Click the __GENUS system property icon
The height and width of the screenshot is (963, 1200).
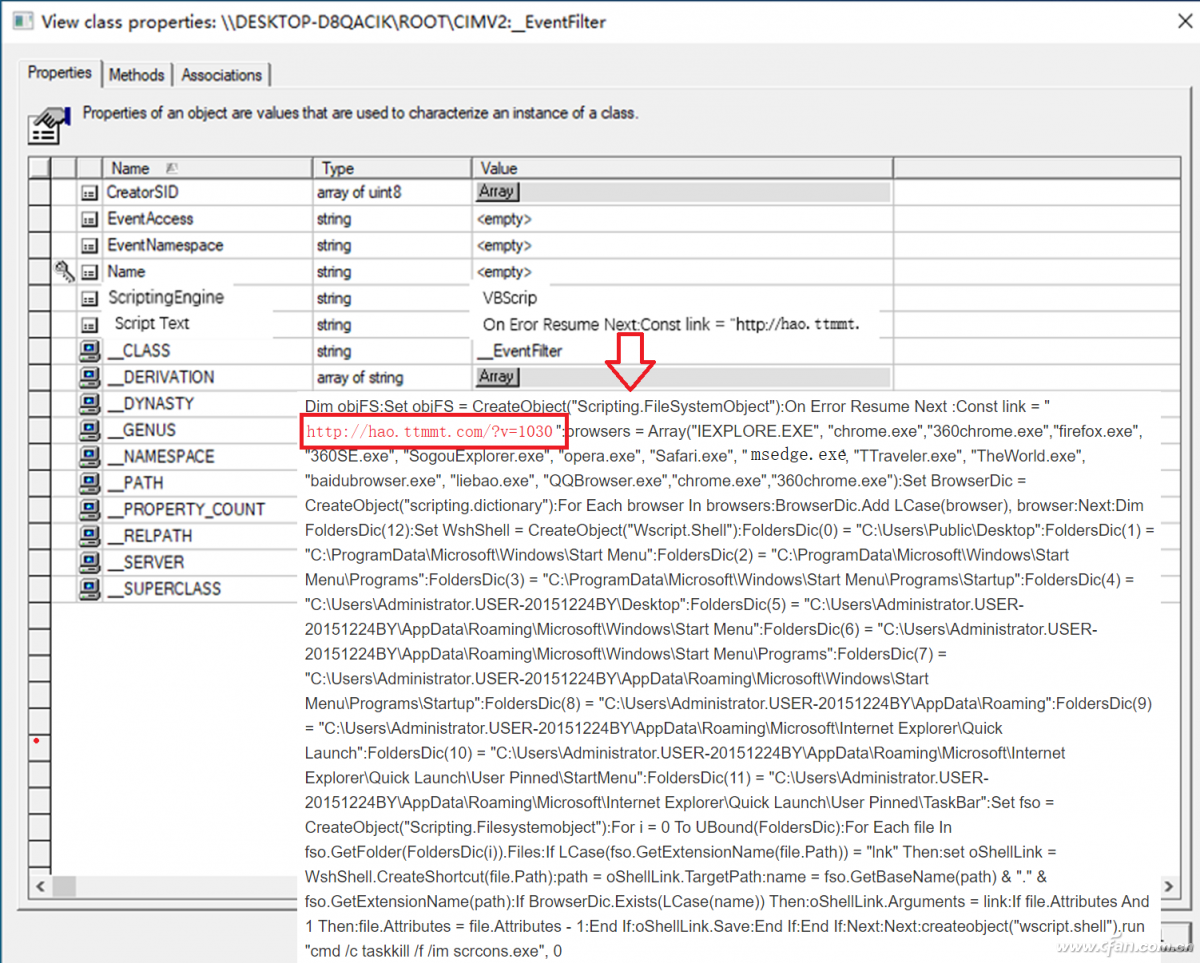(89, 430)
